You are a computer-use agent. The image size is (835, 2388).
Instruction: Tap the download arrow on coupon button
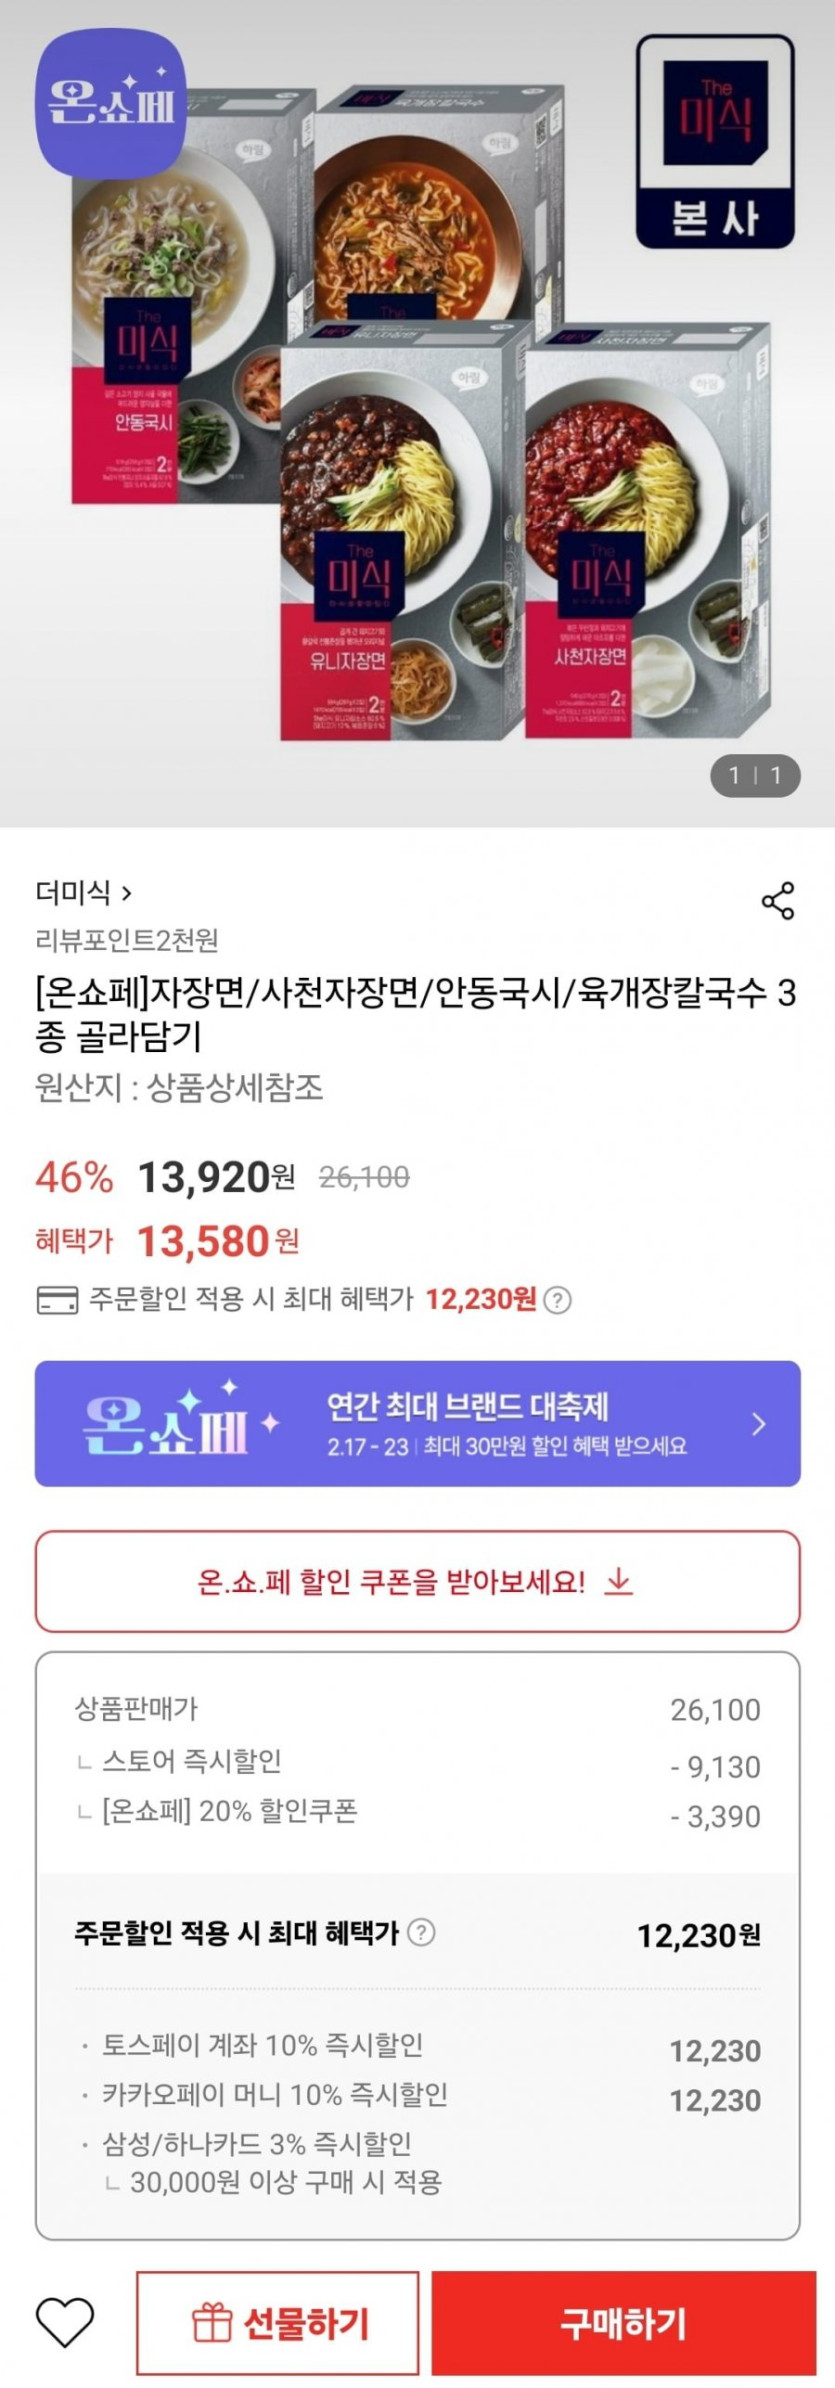(619, 1581)
